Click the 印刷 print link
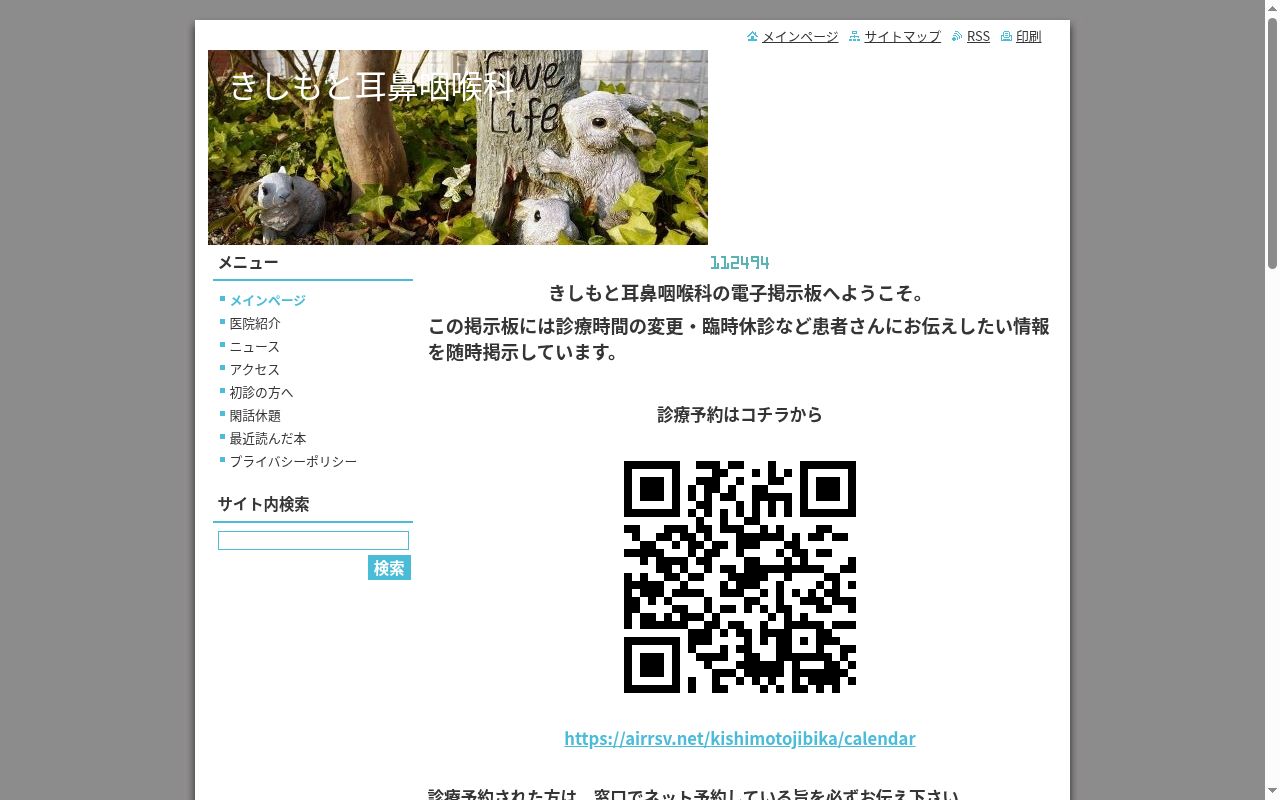The image size is (1280, 800). [1028, 36]
